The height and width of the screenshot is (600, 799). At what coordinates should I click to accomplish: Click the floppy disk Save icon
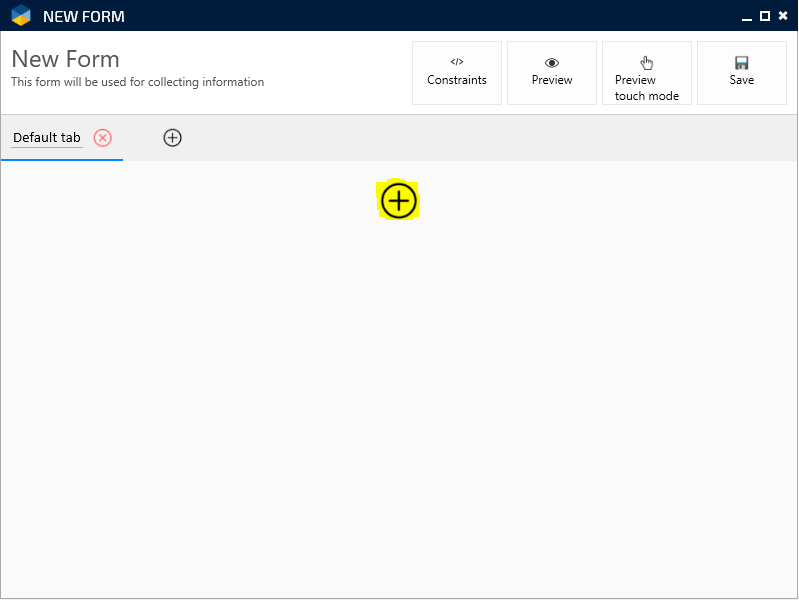pyautogui.click(x=742, y=63)
